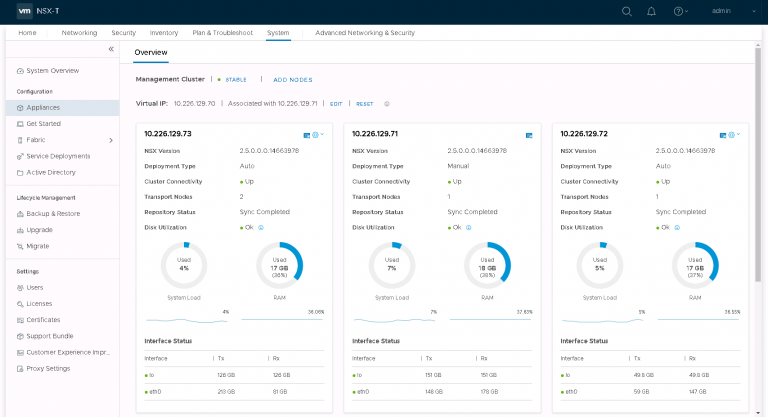768x417 pixels.
Task: Click the 18 GB RAM donut chart
Action: (487, 265)
